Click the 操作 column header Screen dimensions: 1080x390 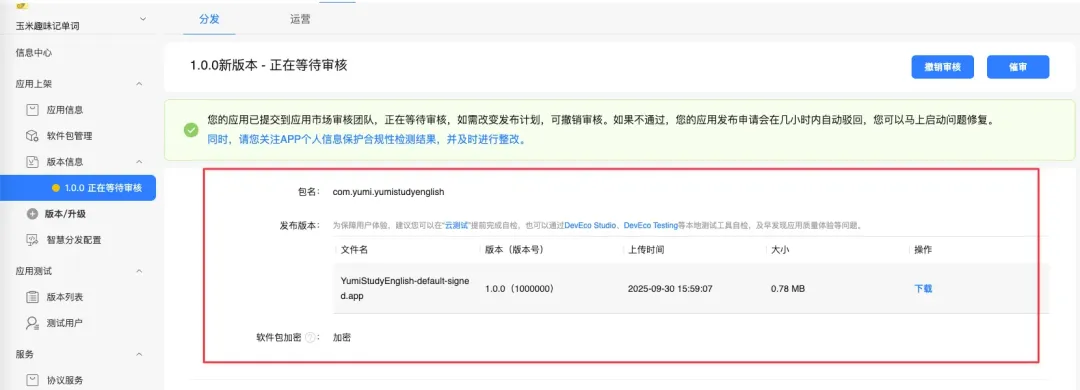[923, 249]
